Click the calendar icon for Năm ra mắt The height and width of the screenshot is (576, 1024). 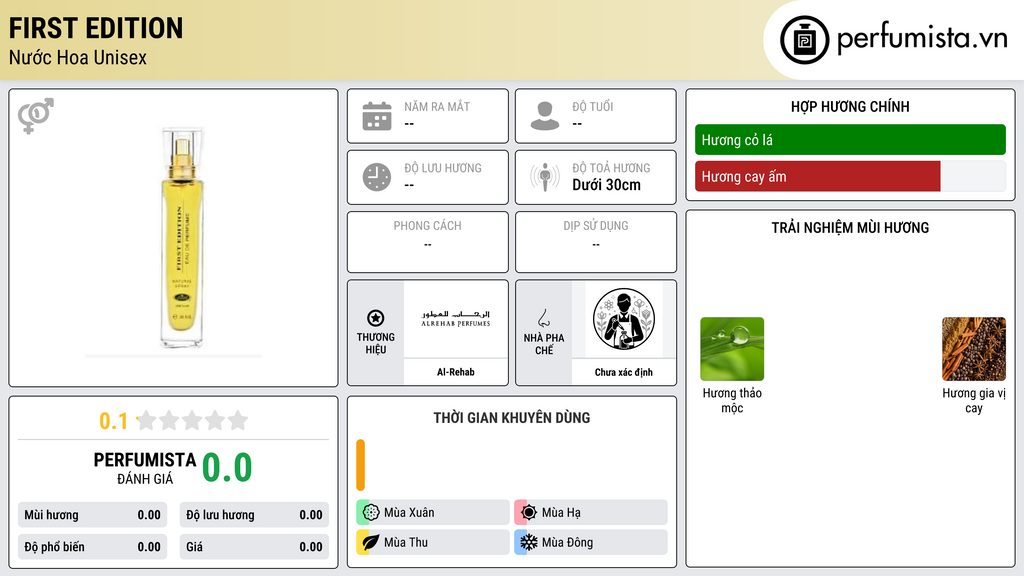[x=377, y=116]
